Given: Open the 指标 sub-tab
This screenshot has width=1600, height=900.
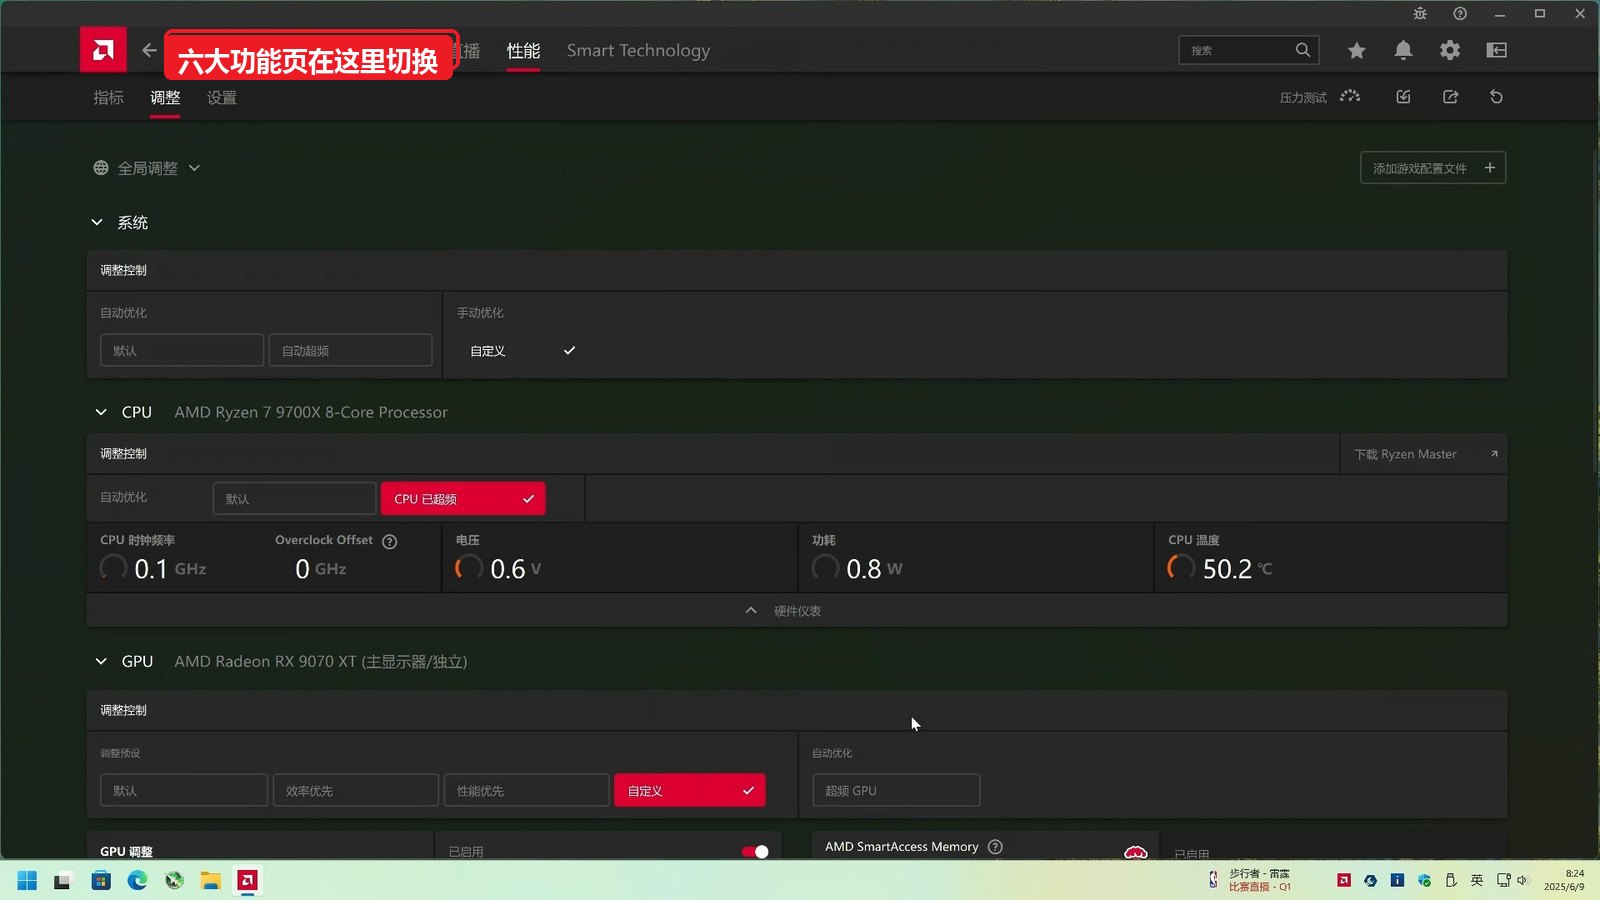Looking at the screenshot, I should tap(108, 98).
